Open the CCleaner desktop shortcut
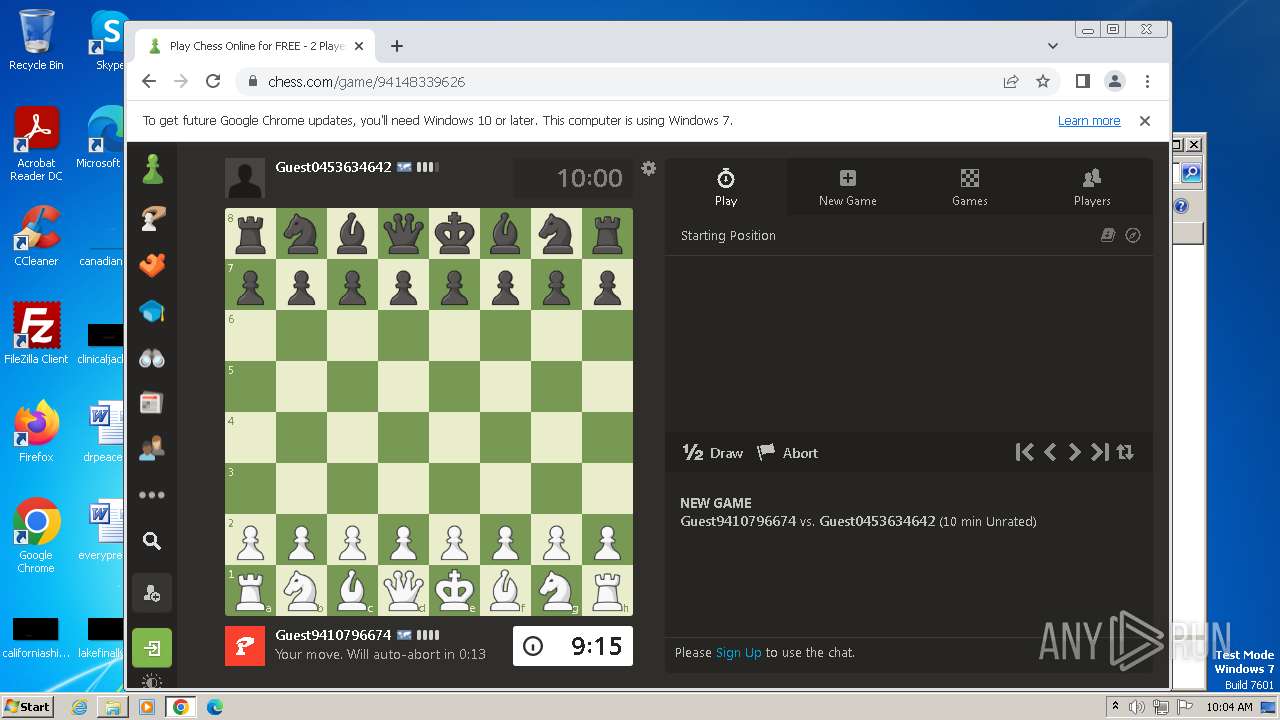 pos(36,236)
